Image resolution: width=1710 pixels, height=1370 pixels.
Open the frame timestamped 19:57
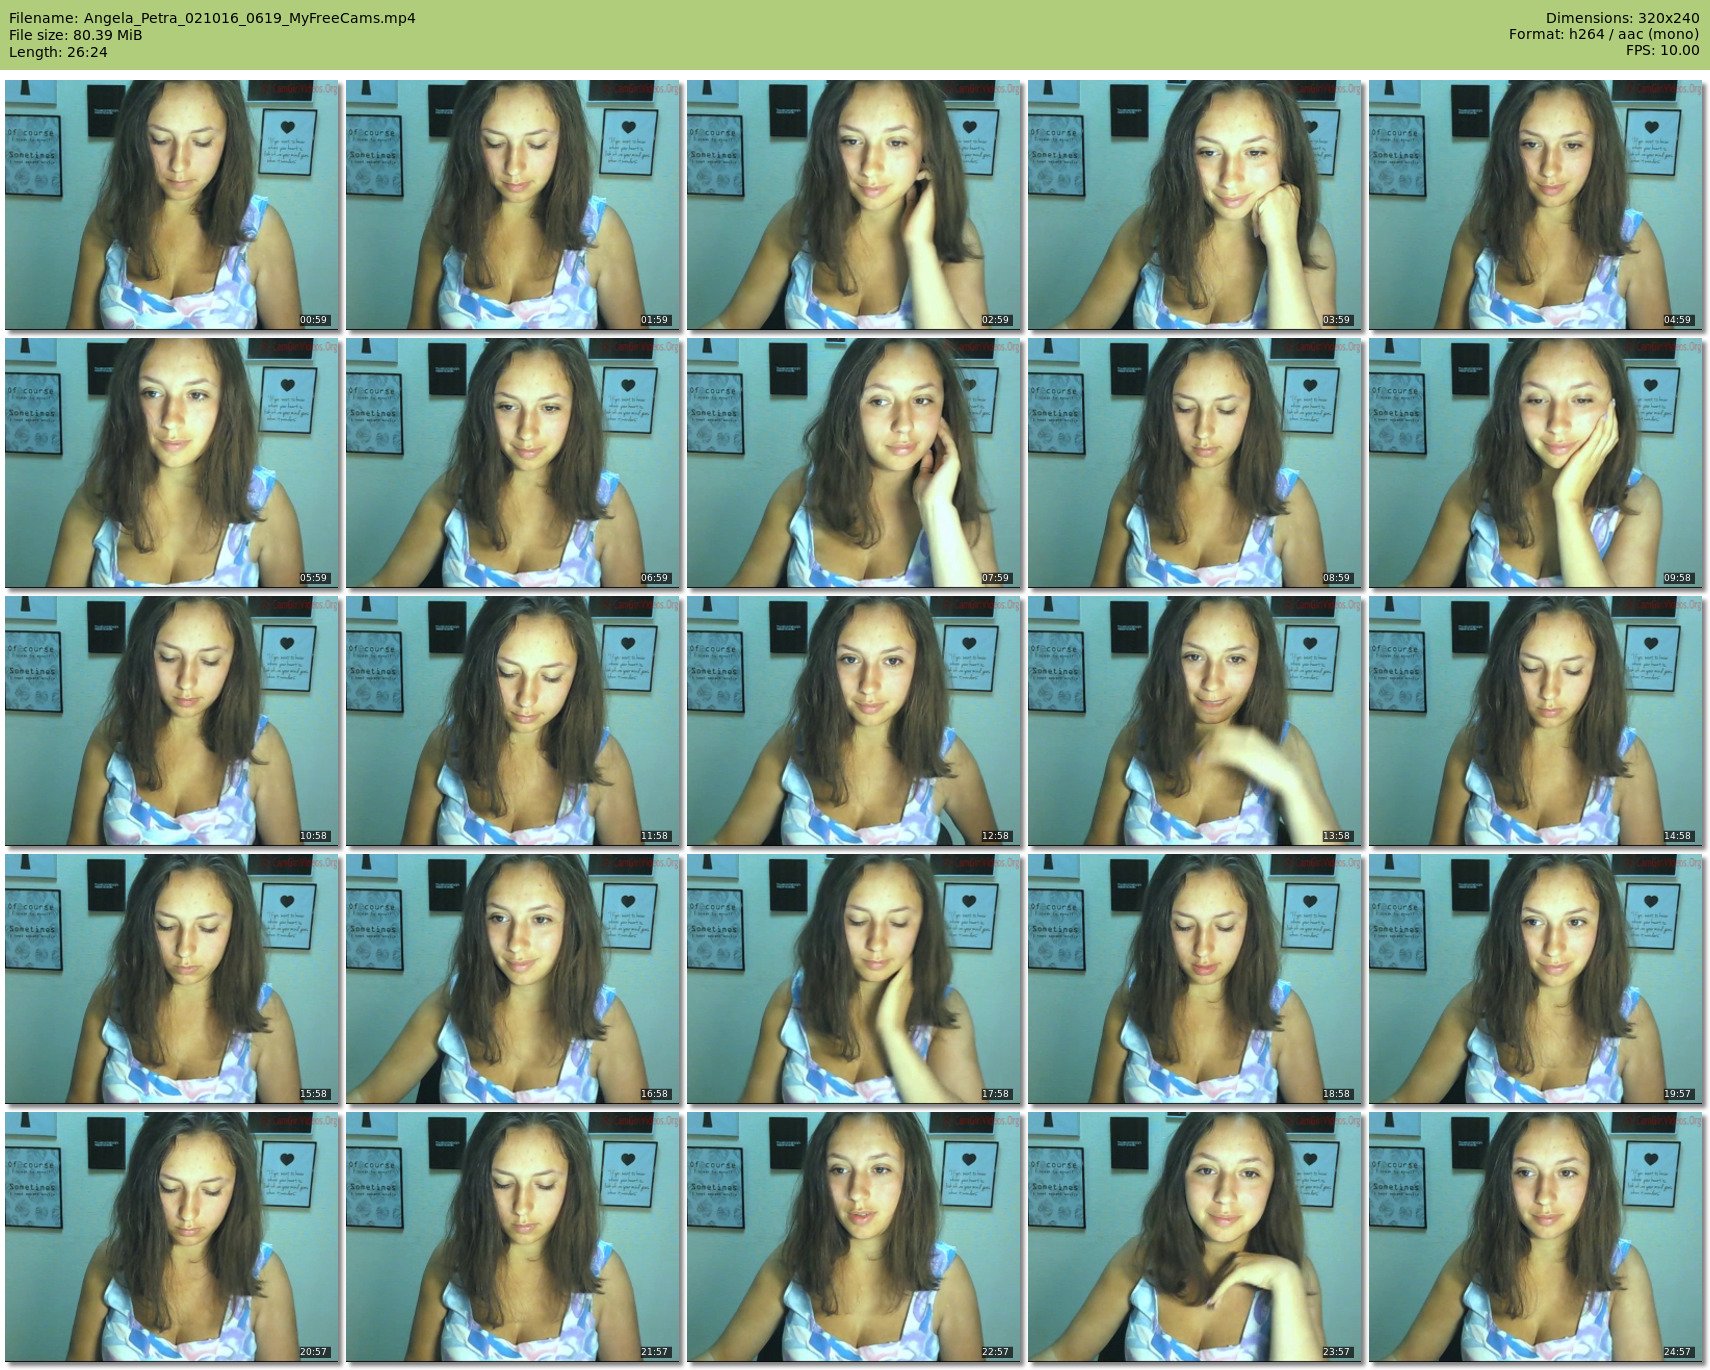point(1535,979)
